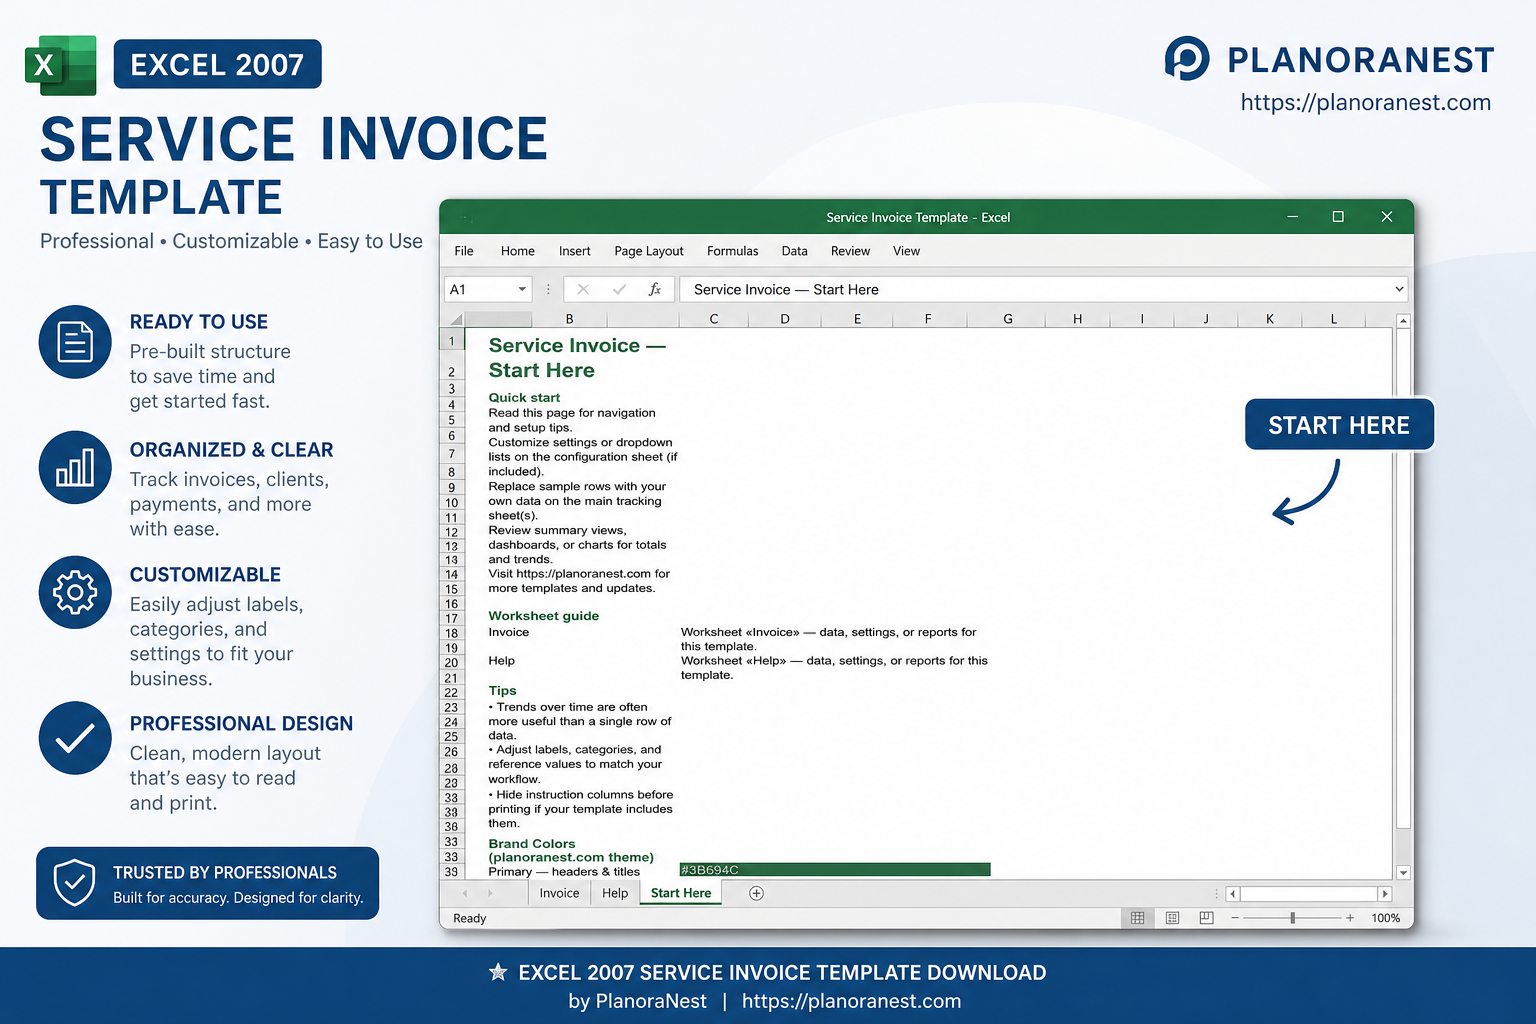1536x1024 pixels.
Task: Open the Home ribbon tab
Action: coord(518,251)
